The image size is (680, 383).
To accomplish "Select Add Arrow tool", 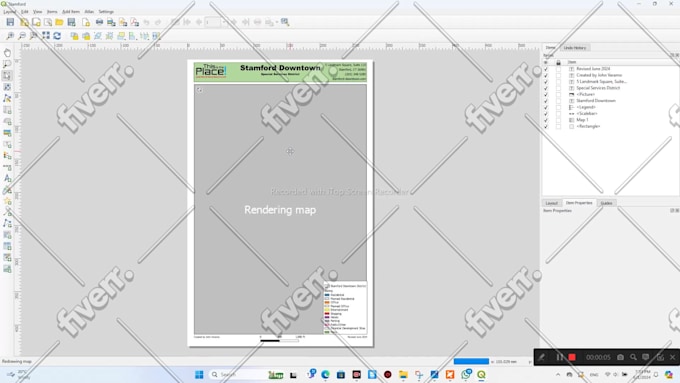I will pos(7,212).
